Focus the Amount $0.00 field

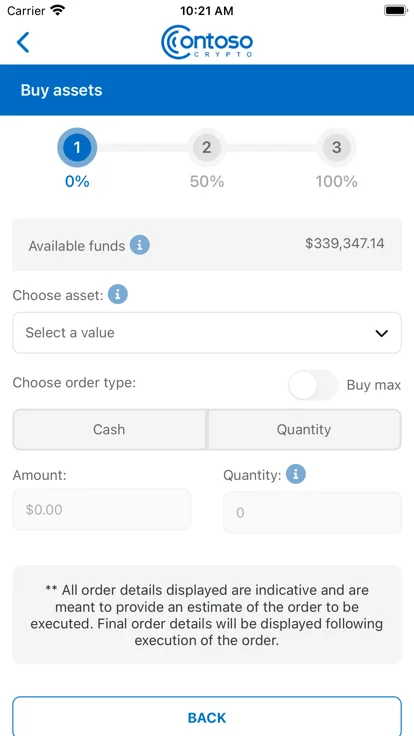tap(102, 510)
